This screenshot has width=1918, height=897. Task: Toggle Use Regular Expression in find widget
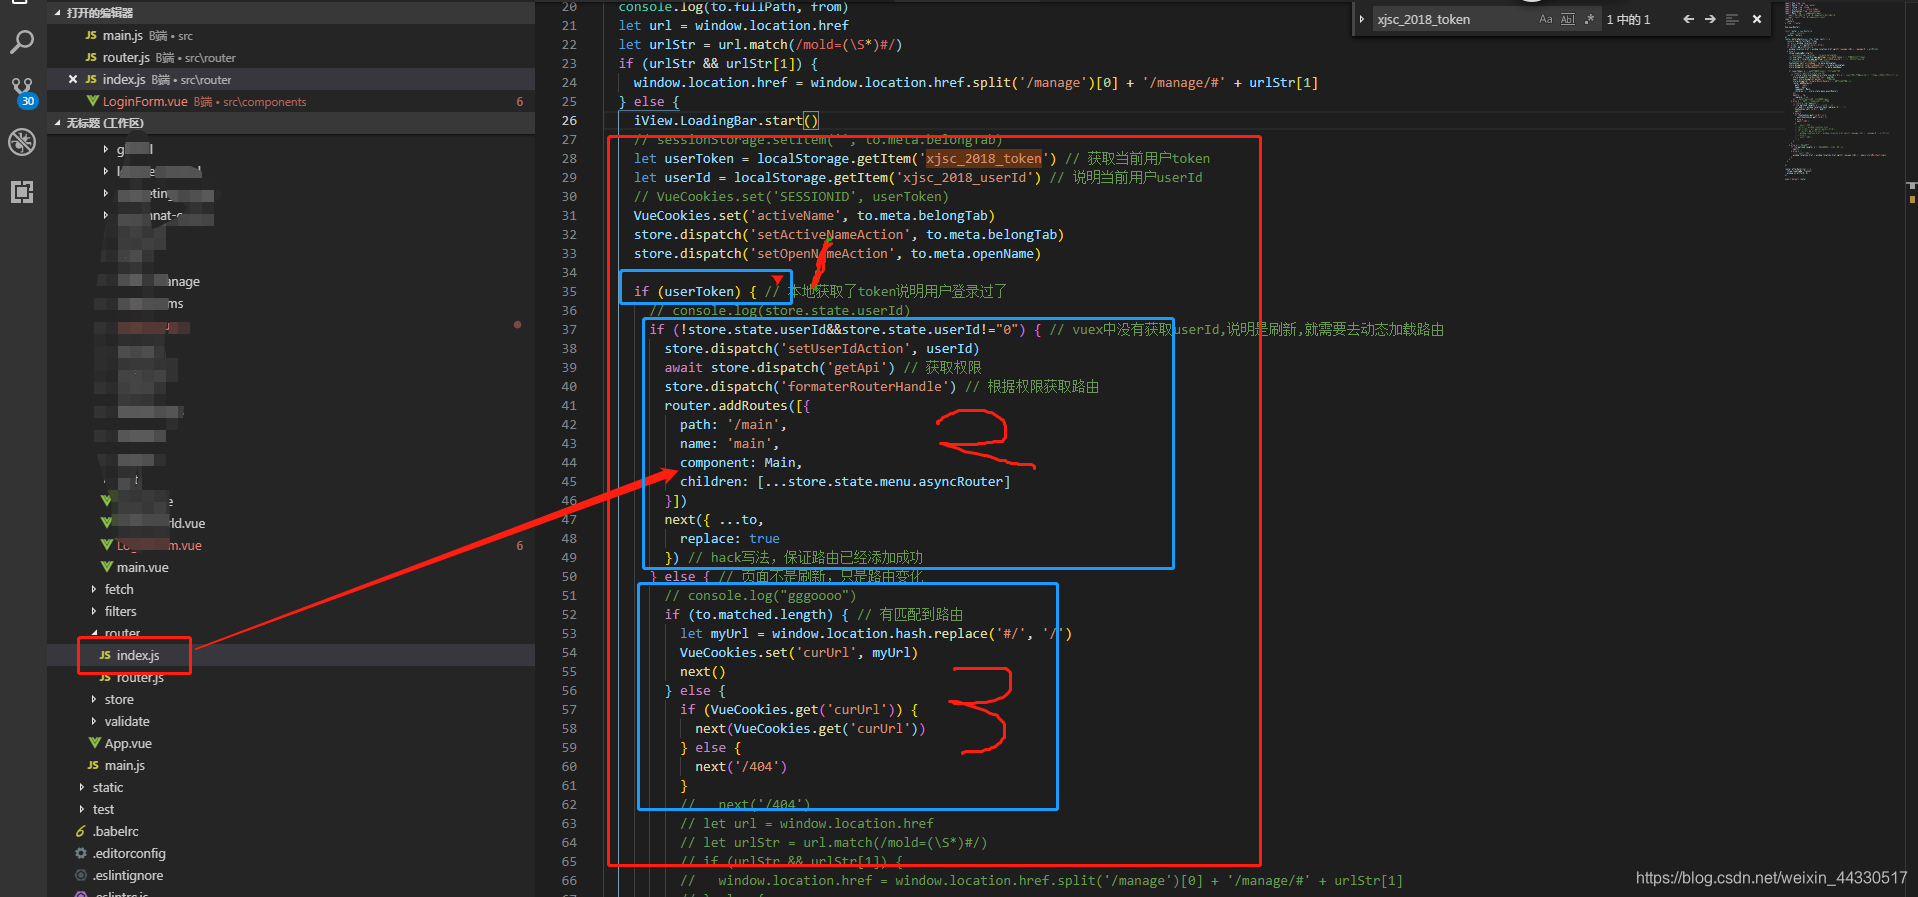click(x=1589, y=19)
